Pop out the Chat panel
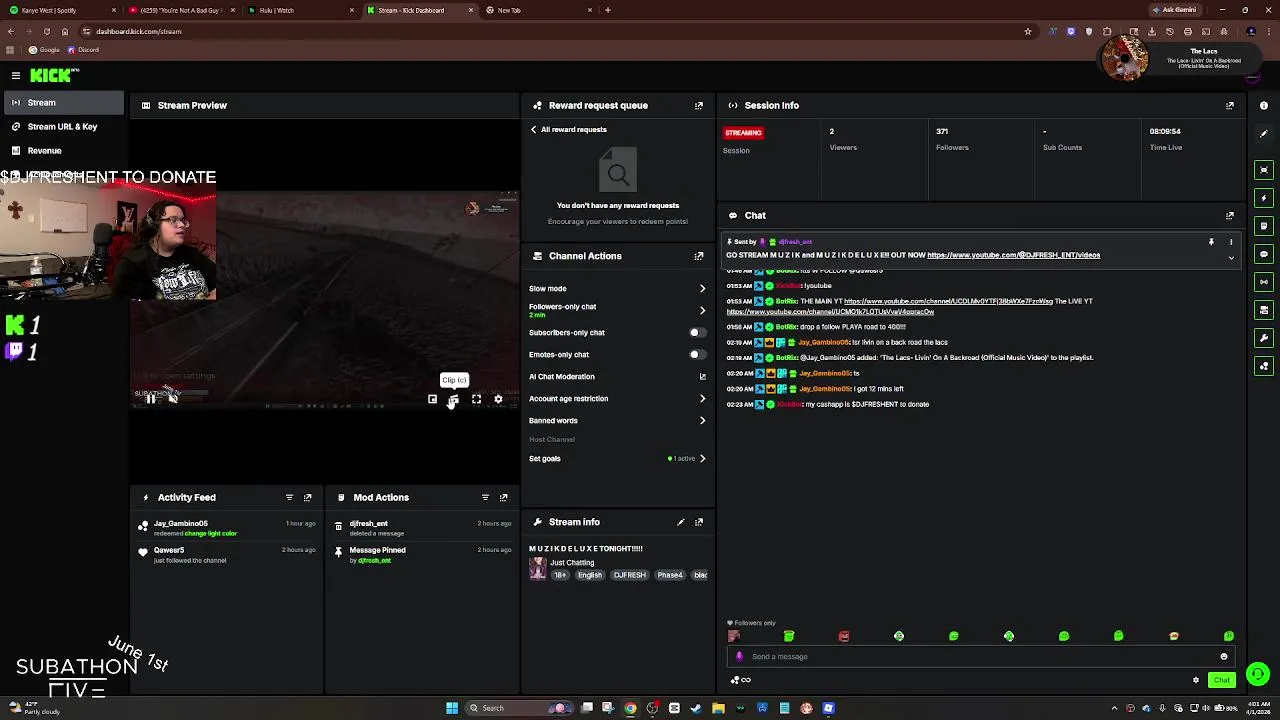Image resolution: width=1280 pixels, height=720 pixels. (x=1230, y=215)
